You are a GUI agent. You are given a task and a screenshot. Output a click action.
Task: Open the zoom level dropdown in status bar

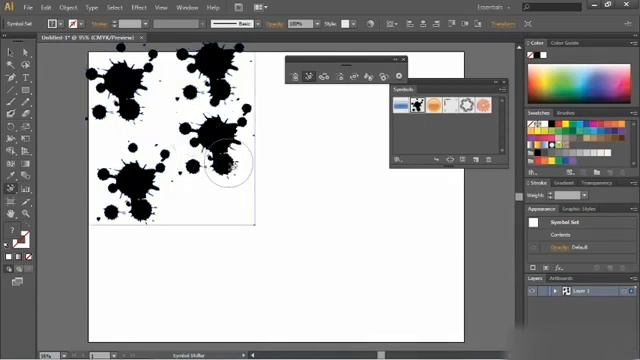[64, 356]
